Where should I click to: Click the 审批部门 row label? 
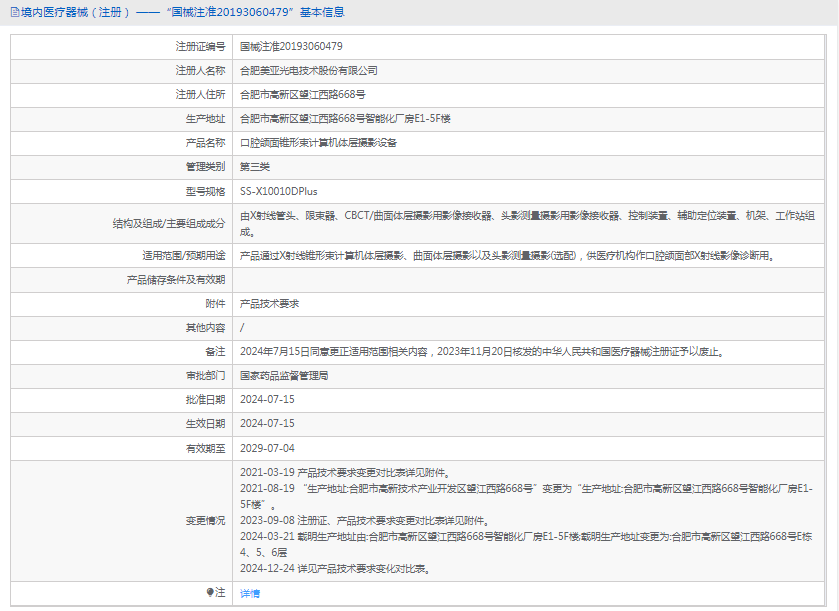[x=205, y=376]
